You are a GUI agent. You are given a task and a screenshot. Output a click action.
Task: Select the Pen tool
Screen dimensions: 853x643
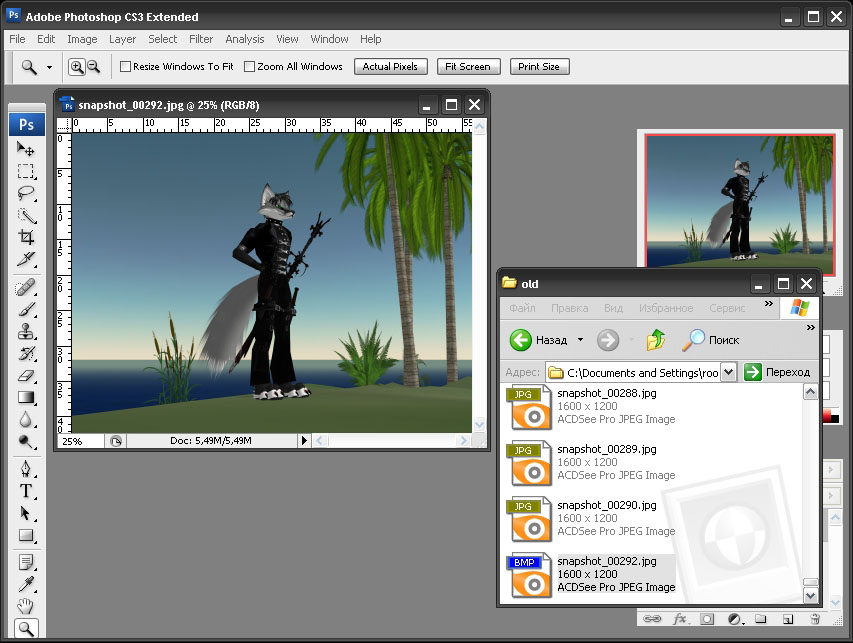pos(26,468)
